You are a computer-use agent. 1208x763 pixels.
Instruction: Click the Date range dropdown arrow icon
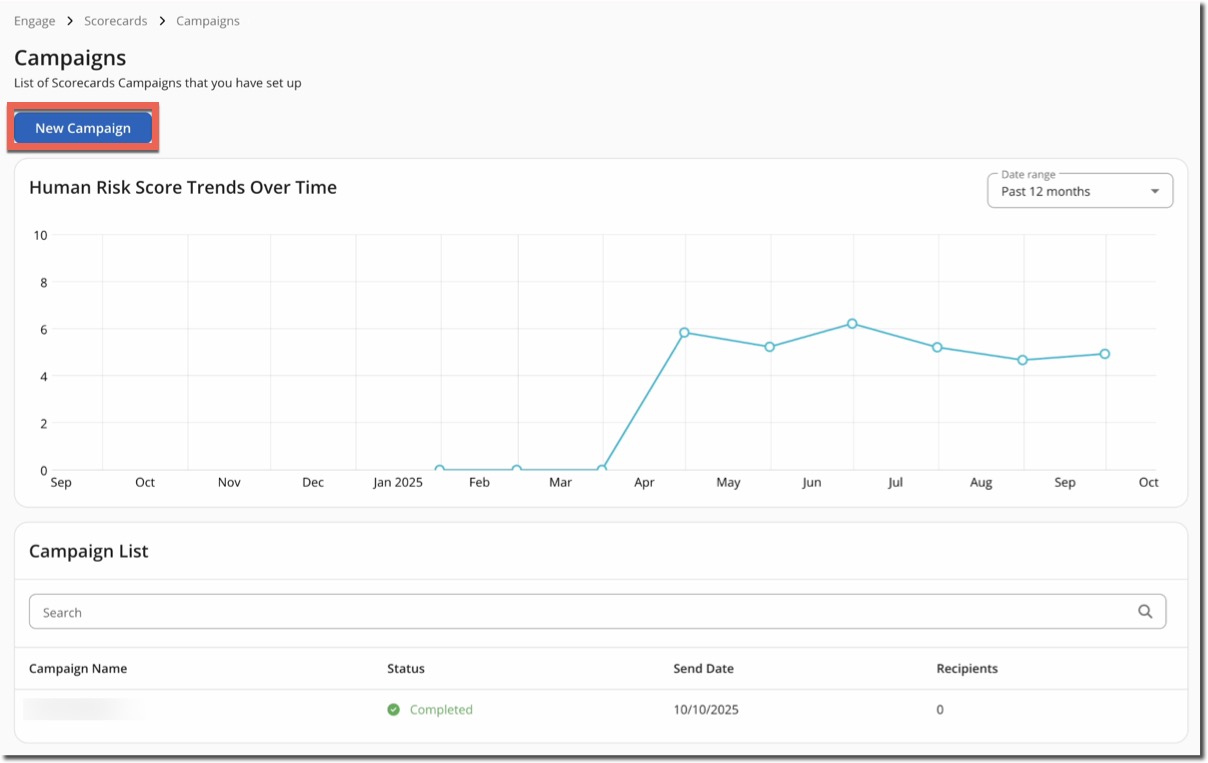(x=1157, y=191)
